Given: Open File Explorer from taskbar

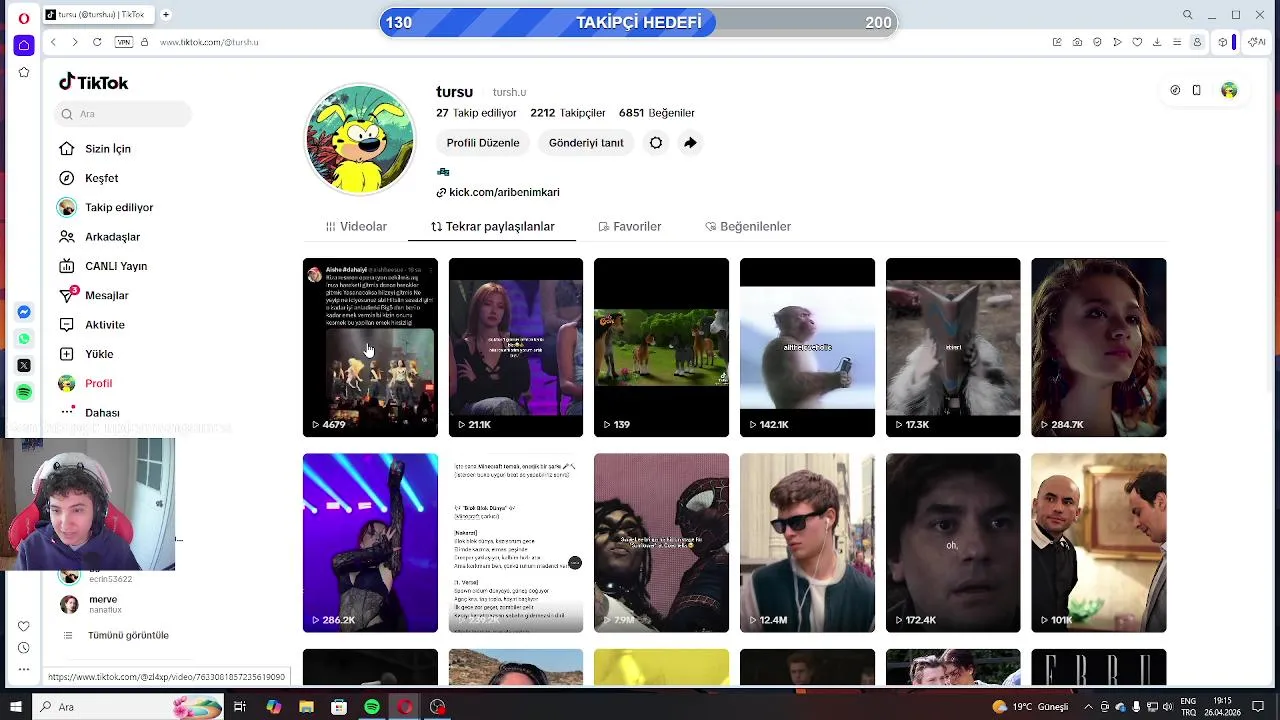Looking at the screenshot, I should point(306,707).
